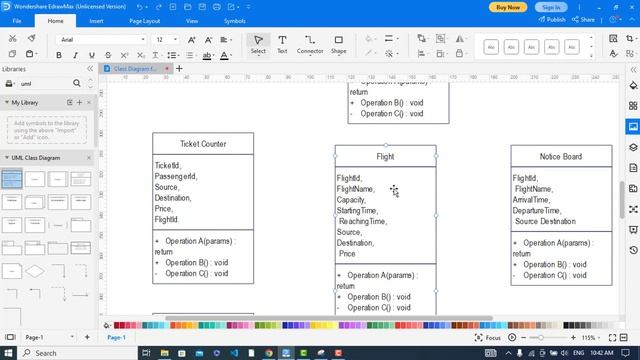Viewport: 640px width, 360px height.
Task: Select the first UML class shape thumbnail
Action: tap(12, 179)
